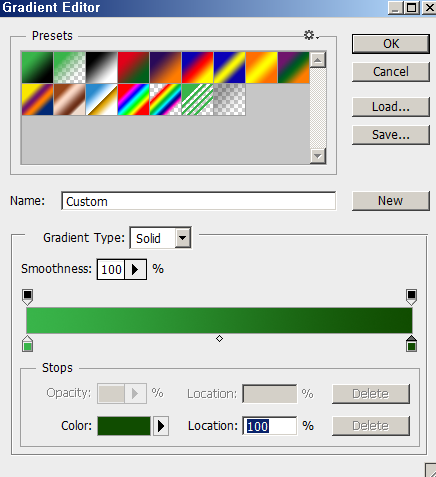Select the dark green right color stop
436x477 pixels.
[x=412, y=344]
